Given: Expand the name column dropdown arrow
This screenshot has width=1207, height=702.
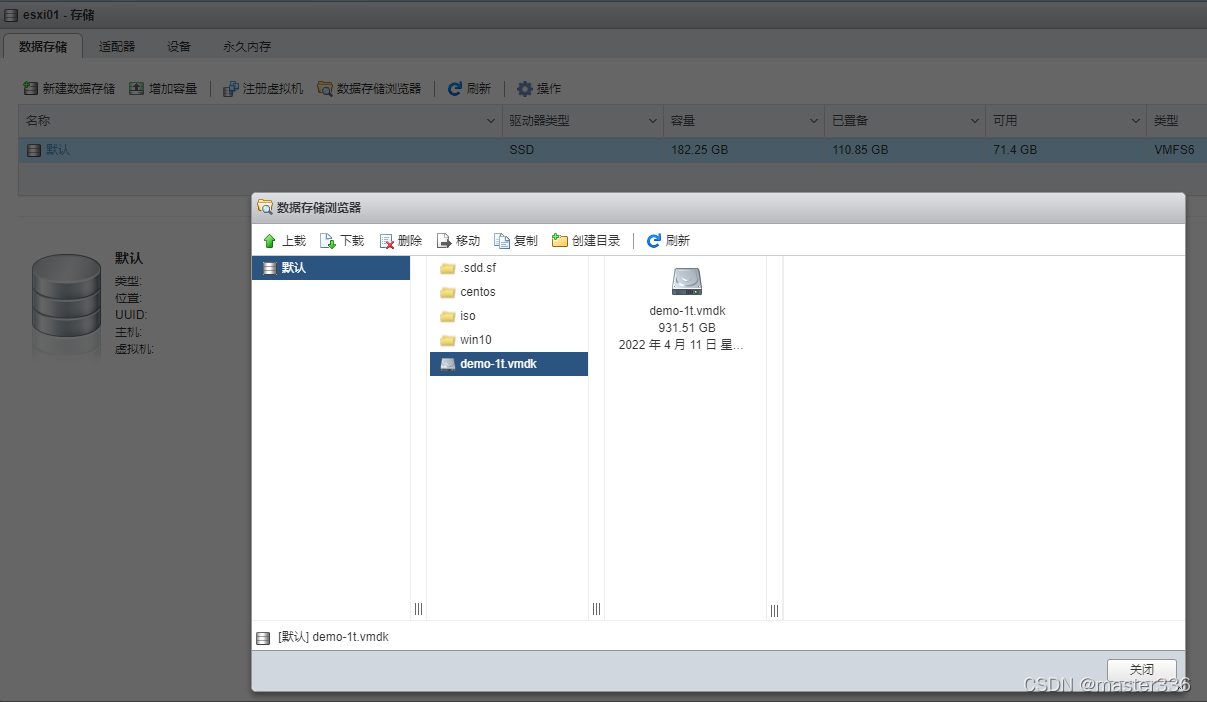Looking at the screenshot, I should tap(491, 121).
